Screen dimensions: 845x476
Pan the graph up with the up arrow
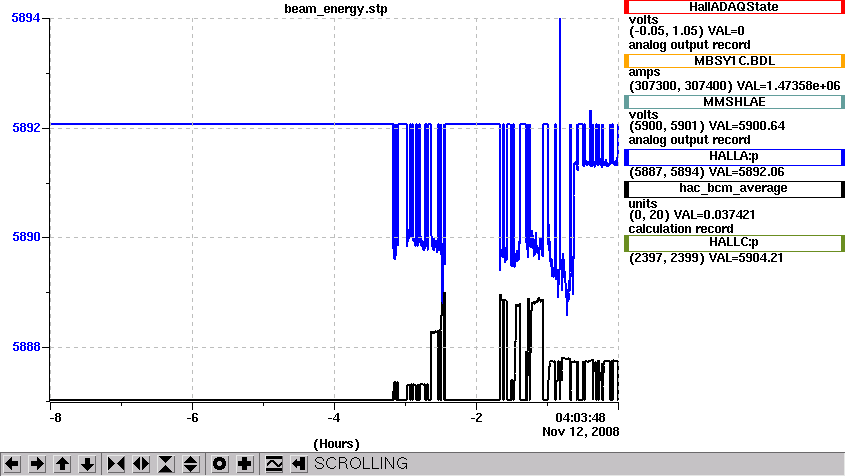(x=63, y=464)
